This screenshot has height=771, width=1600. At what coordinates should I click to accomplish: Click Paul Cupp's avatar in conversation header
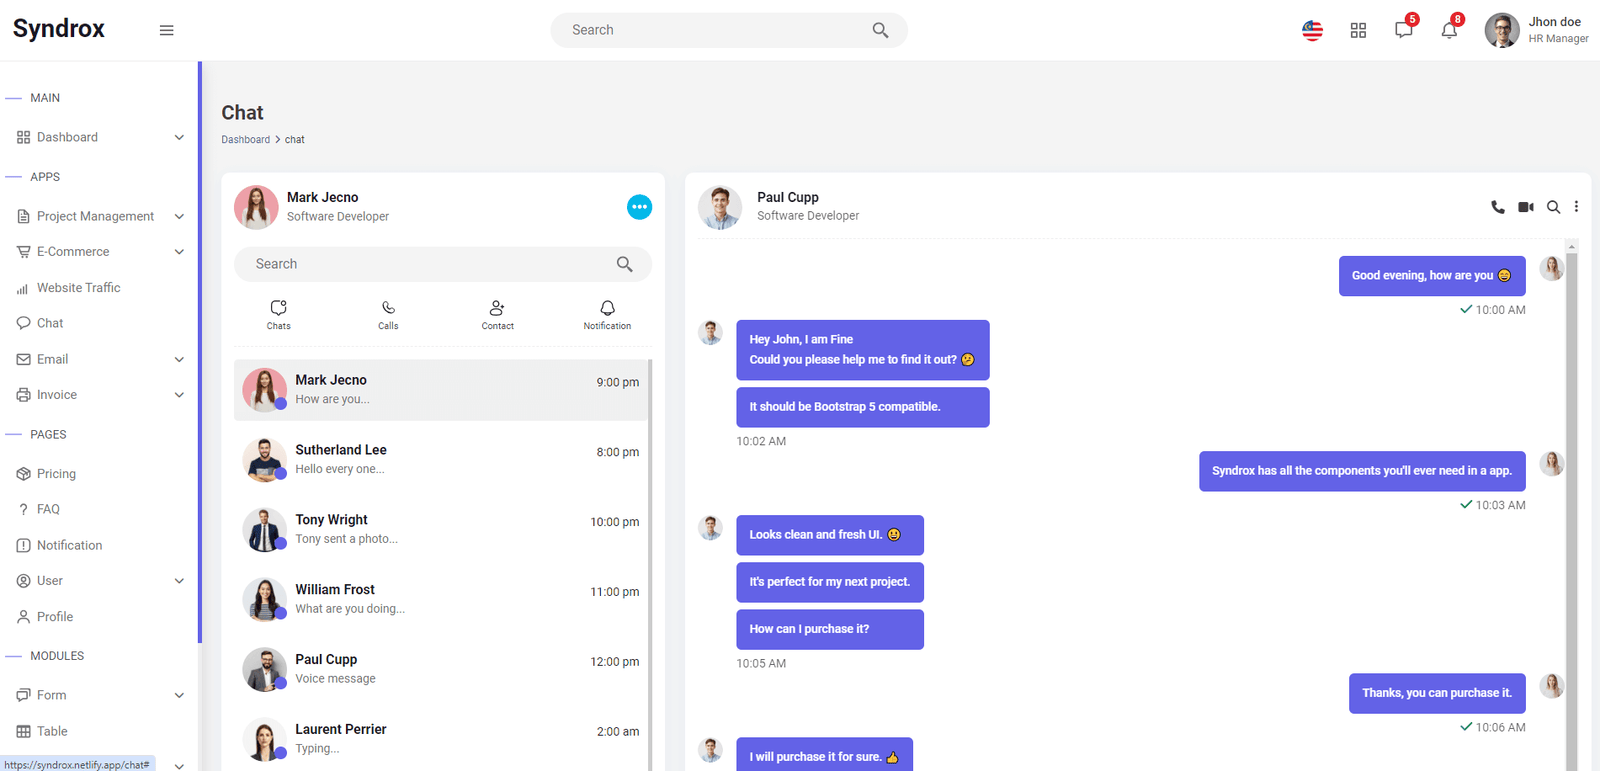click(720, 207)
